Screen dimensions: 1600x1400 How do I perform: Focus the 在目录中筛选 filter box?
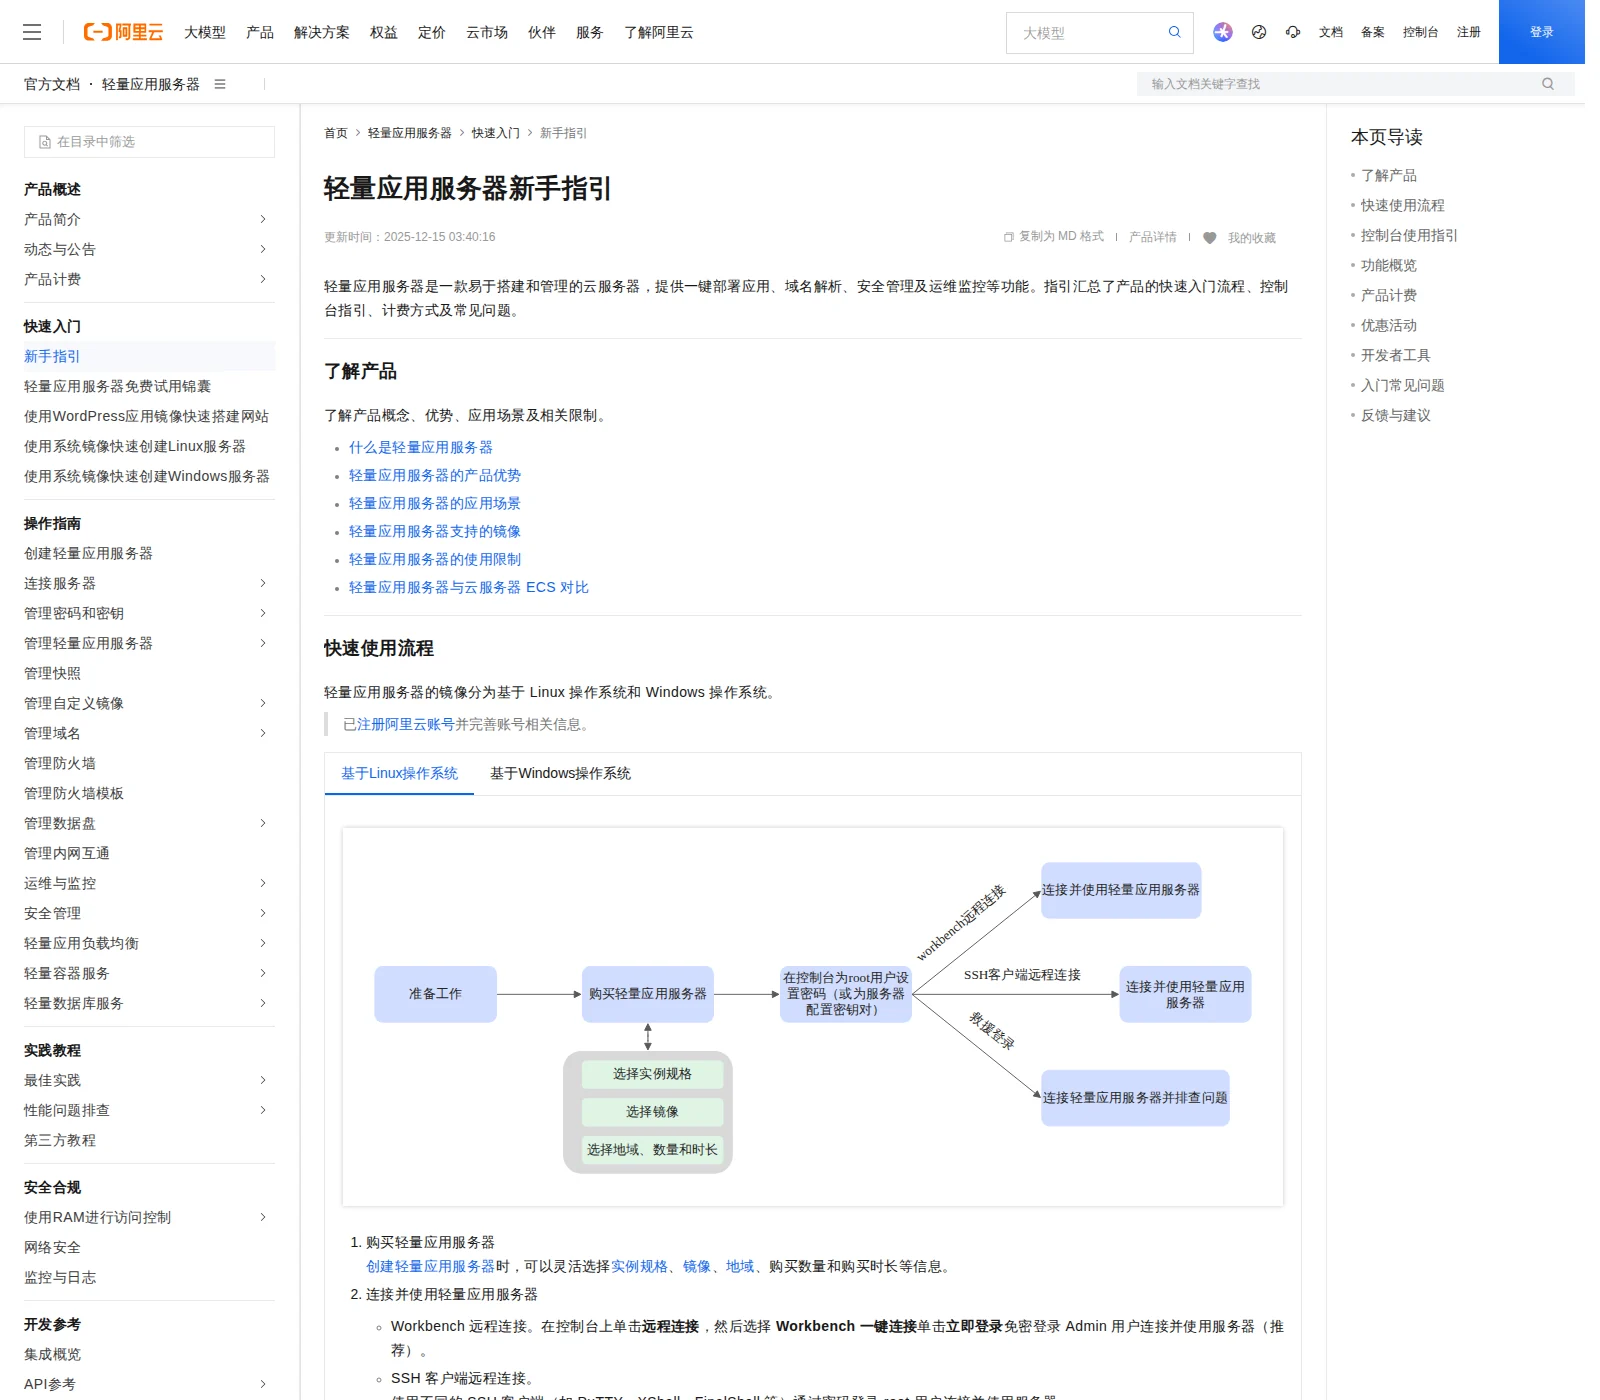[x=149, y=142]
